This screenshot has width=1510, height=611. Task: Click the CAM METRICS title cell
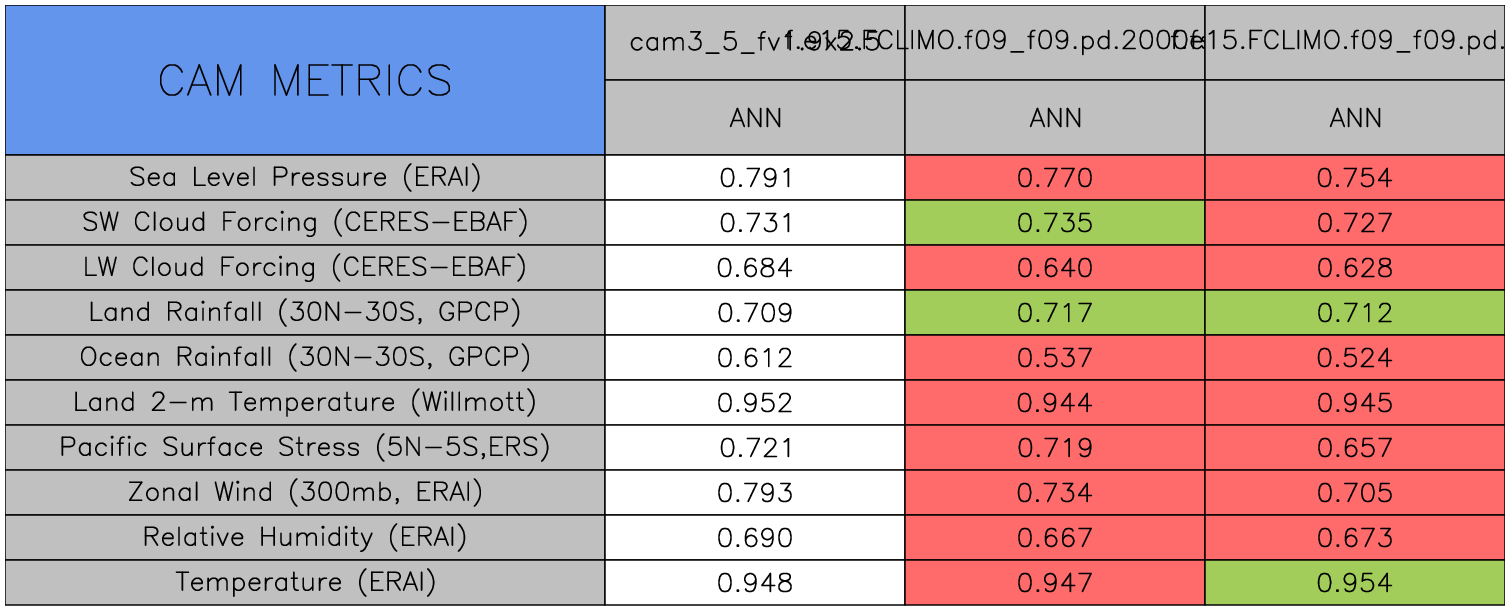(x=305, y=81)
